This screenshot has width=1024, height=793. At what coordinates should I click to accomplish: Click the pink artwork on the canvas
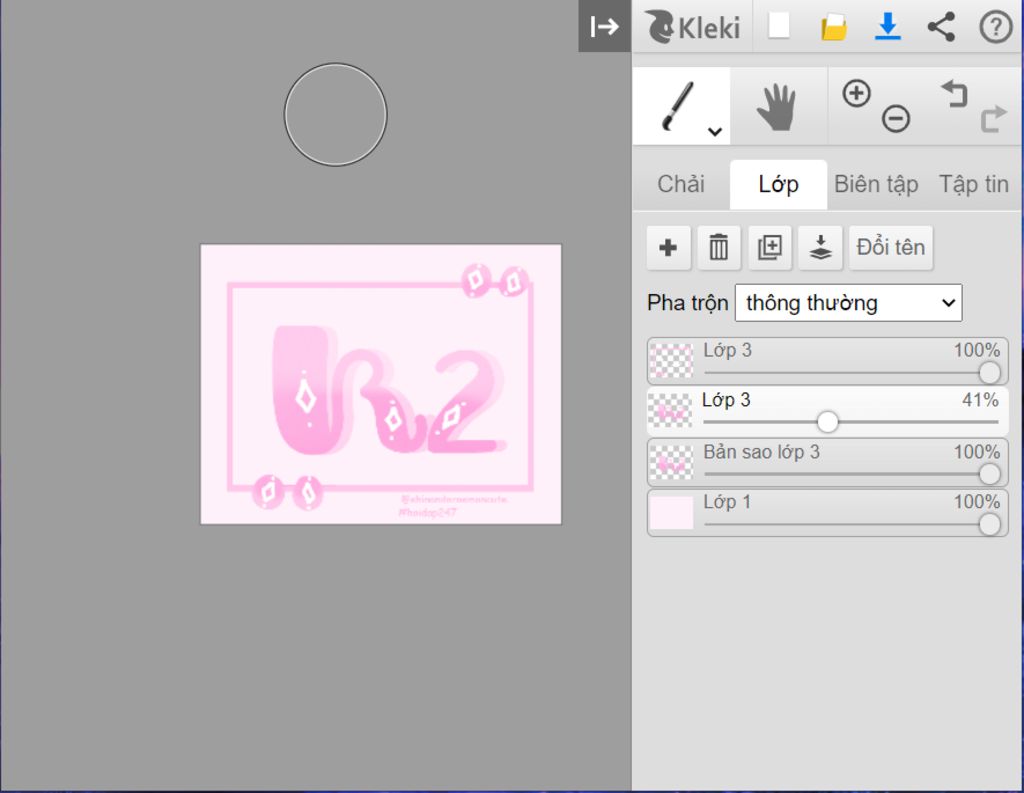point(381,384)
